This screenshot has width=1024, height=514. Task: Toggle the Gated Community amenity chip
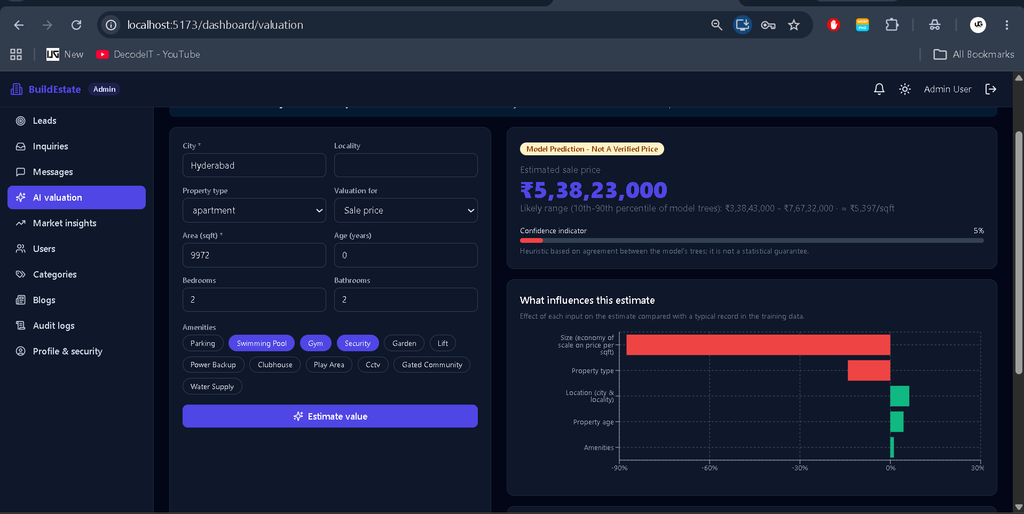432,364
